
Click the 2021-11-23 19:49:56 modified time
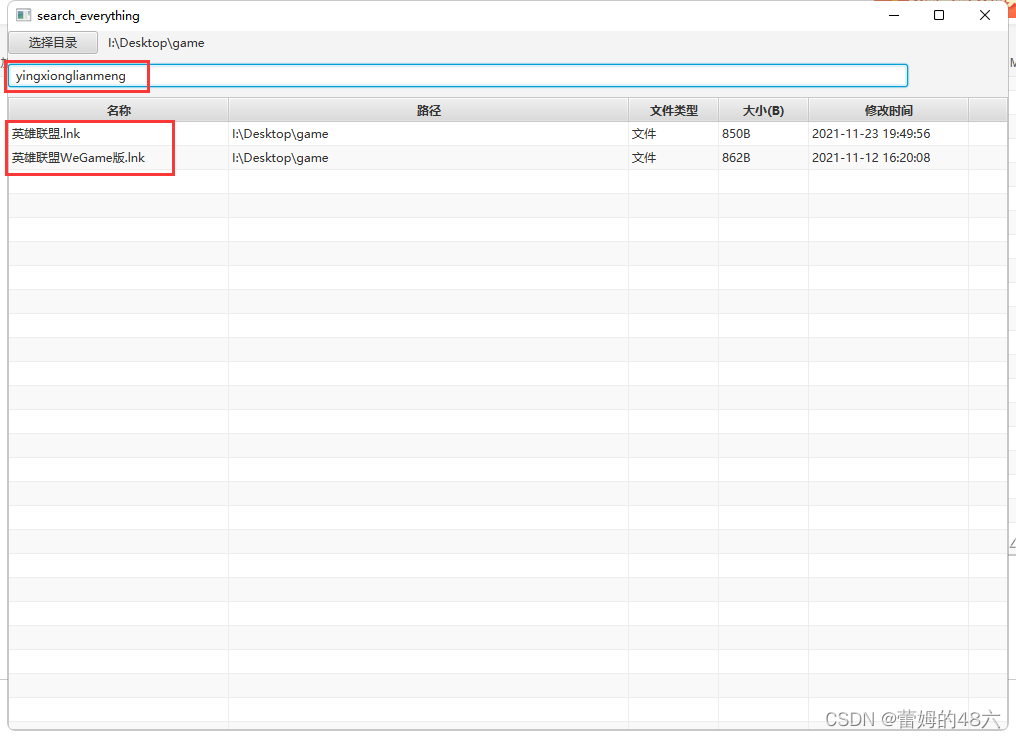click(x=871, y=134)
